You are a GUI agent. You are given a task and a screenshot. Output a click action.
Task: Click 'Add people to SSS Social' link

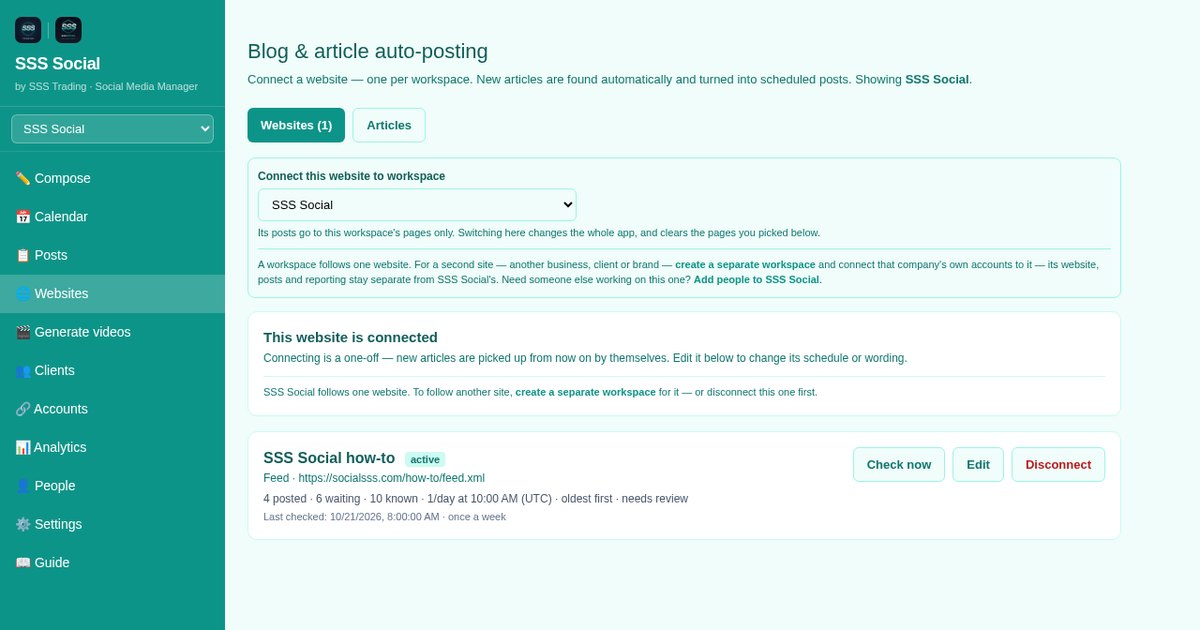point(757,280)
